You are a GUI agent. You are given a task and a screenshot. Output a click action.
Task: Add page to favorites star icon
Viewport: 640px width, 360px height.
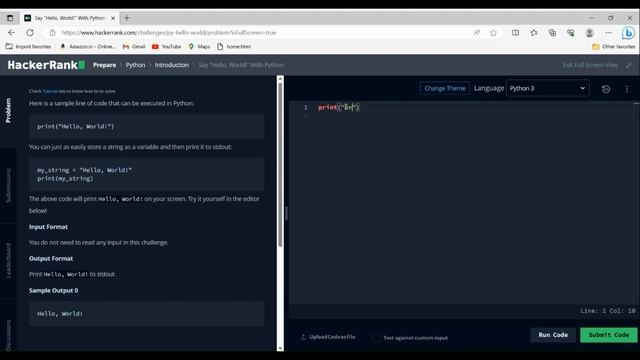point(493,33)
